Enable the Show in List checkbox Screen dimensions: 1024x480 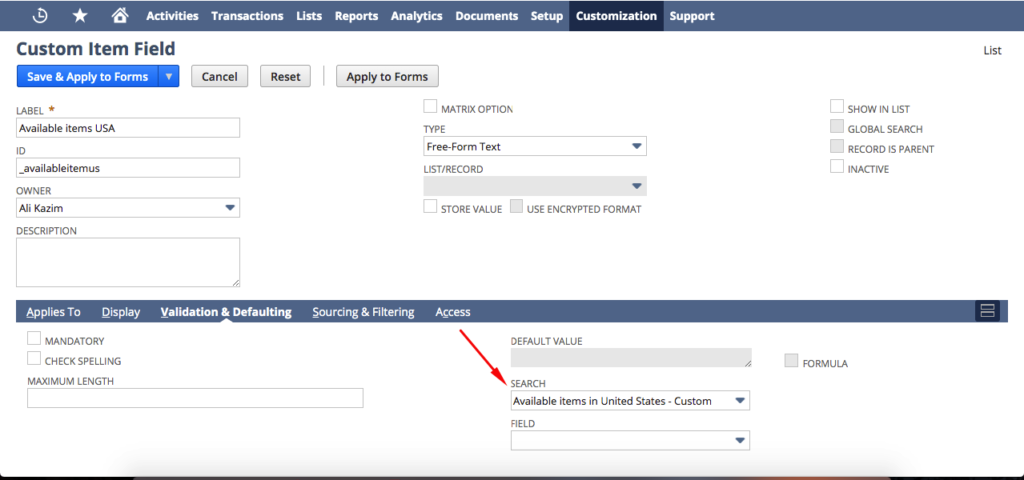click(x=837, y=106)
